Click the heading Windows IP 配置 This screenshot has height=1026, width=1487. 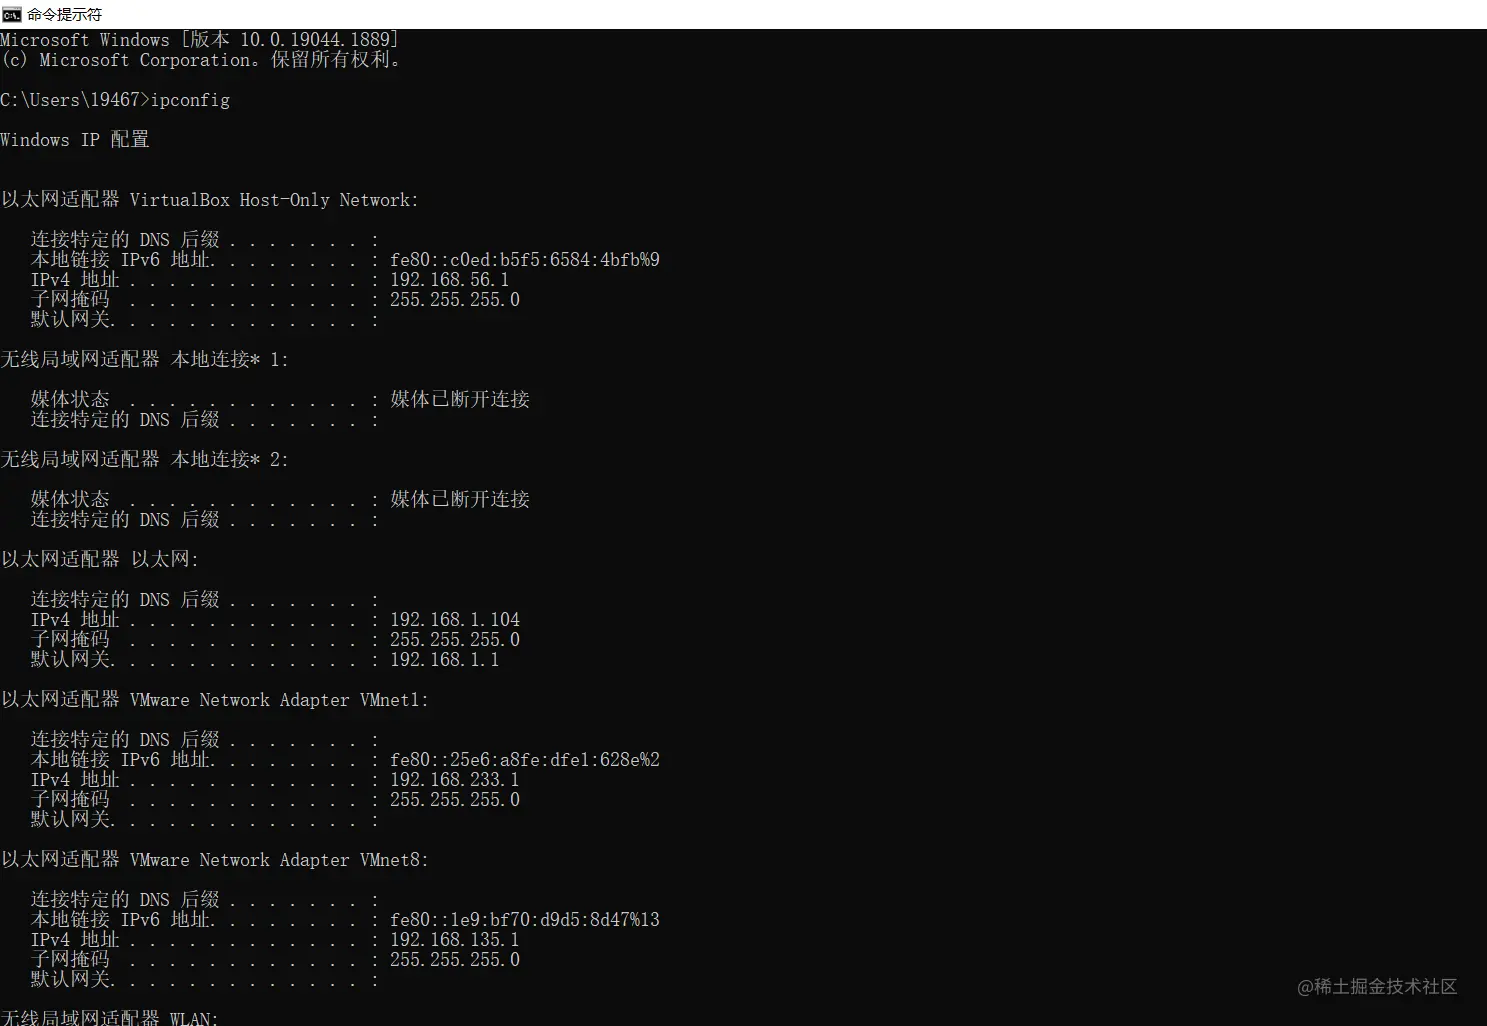[x=75, y=140]
